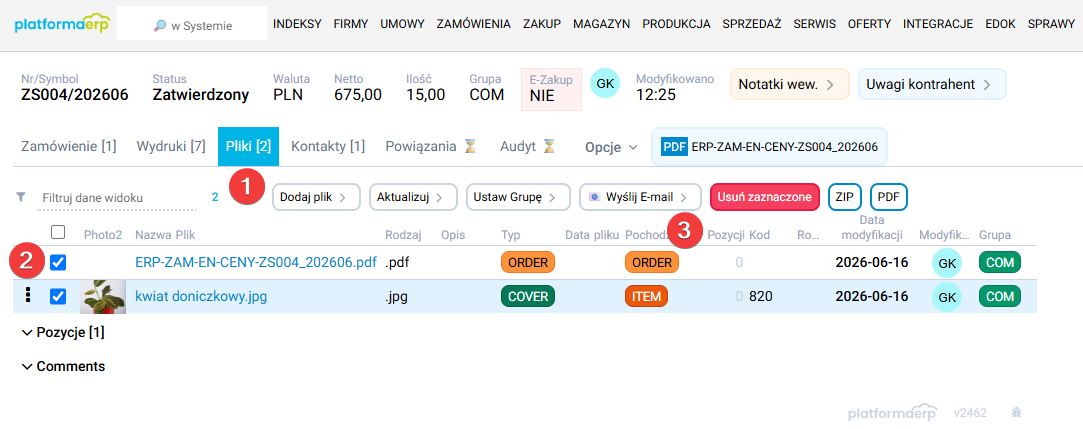Screen dimensions: 1083x429
Task: Open the UMOWY menu
Action: click(402, 24)
